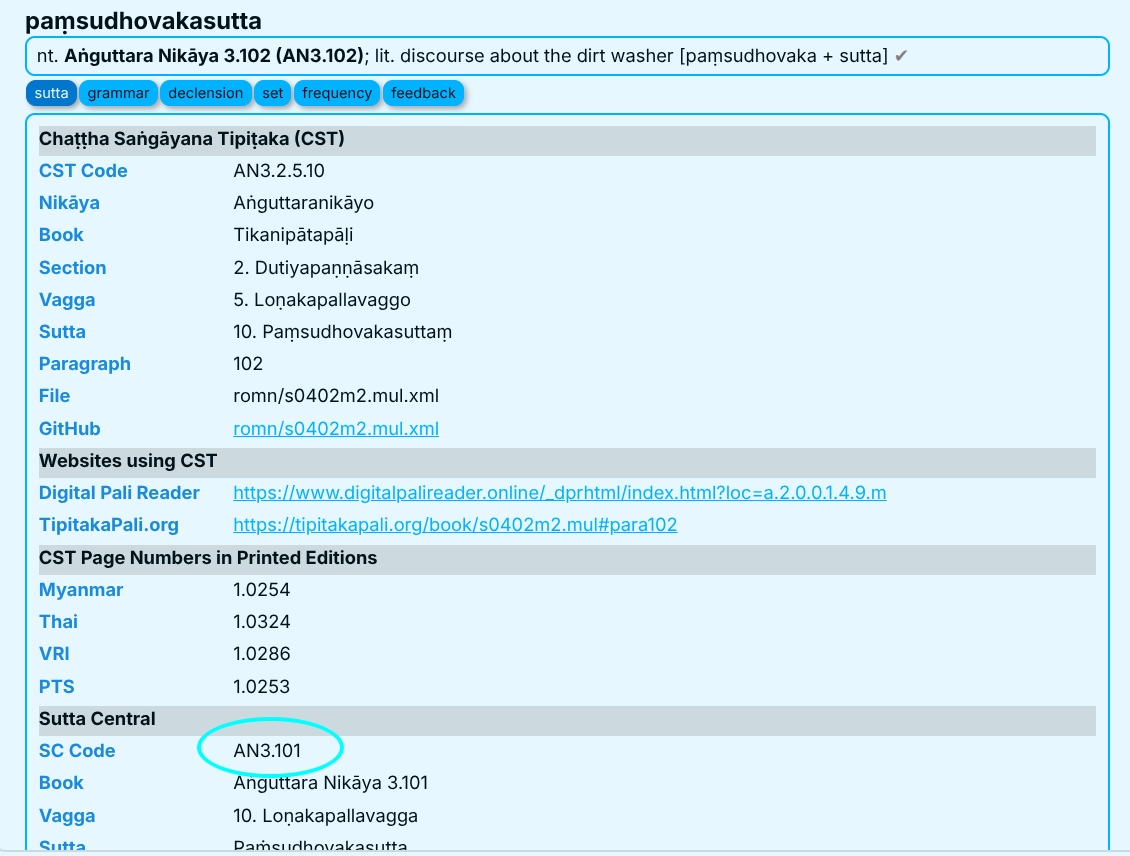Click the headword title paṃsudhovakasutta
The width and height of the screenshot is (1130, 856).
point(143,20)
